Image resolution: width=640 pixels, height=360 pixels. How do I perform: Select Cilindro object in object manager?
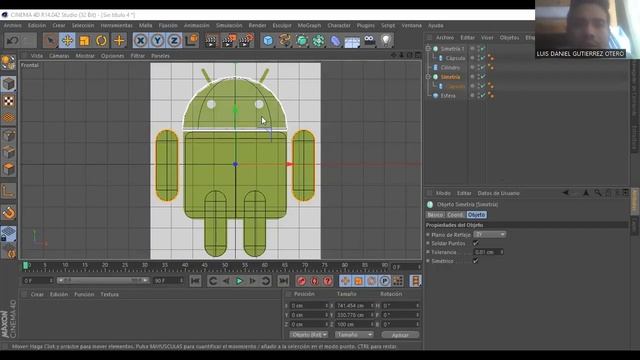[x=450, y=67]
